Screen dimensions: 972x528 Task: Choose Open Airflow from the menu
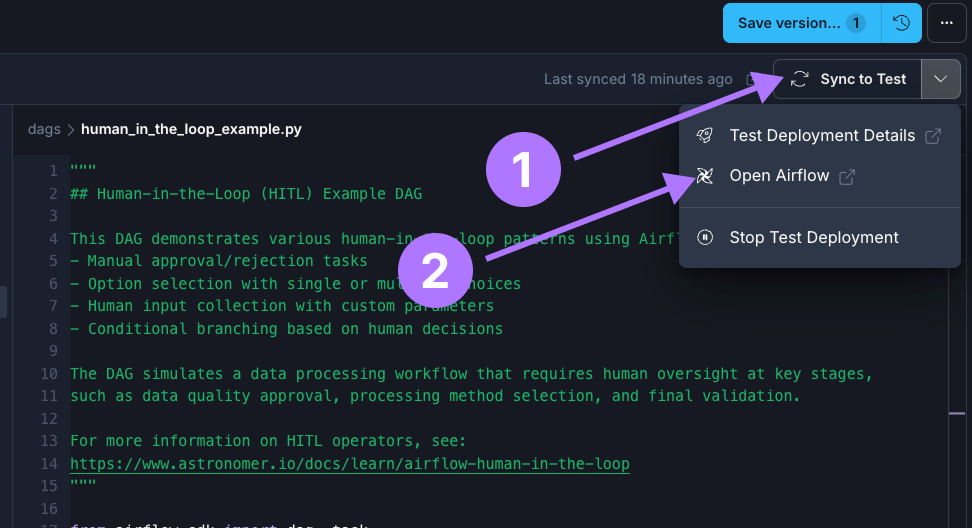point(779,176)
